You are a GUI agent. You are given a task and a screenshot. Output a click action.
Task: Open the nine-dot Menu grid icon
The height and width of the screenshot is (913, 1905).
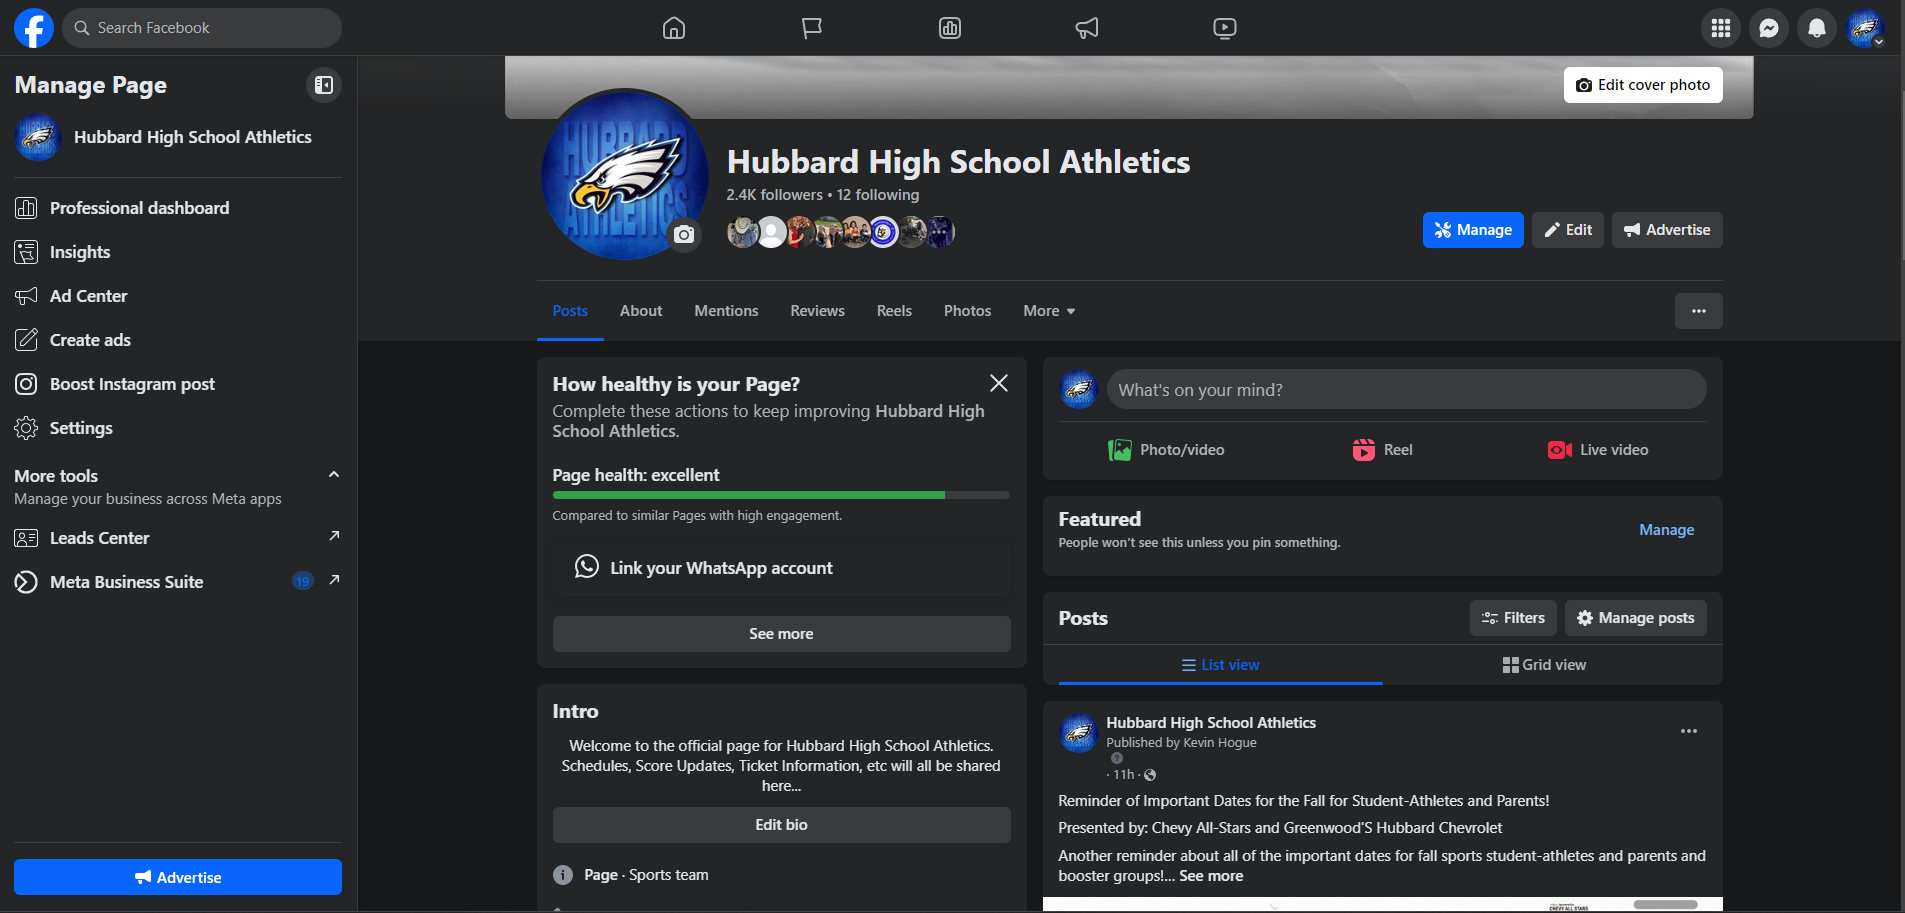pos(1721,28)
